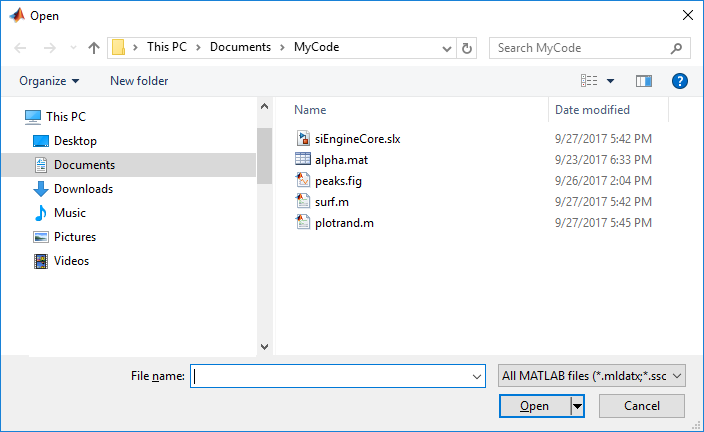Click the script icon of plotrand.m

point(303,222)
